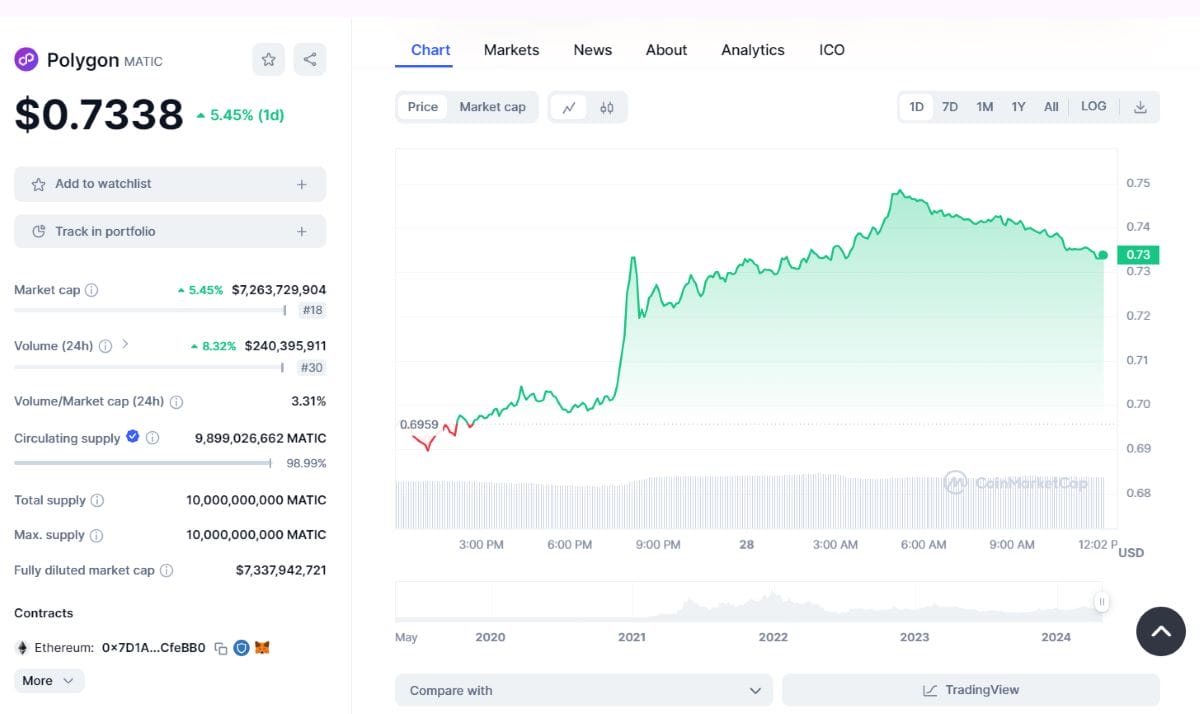Expand the More contracts dropdown

[49, 681]
